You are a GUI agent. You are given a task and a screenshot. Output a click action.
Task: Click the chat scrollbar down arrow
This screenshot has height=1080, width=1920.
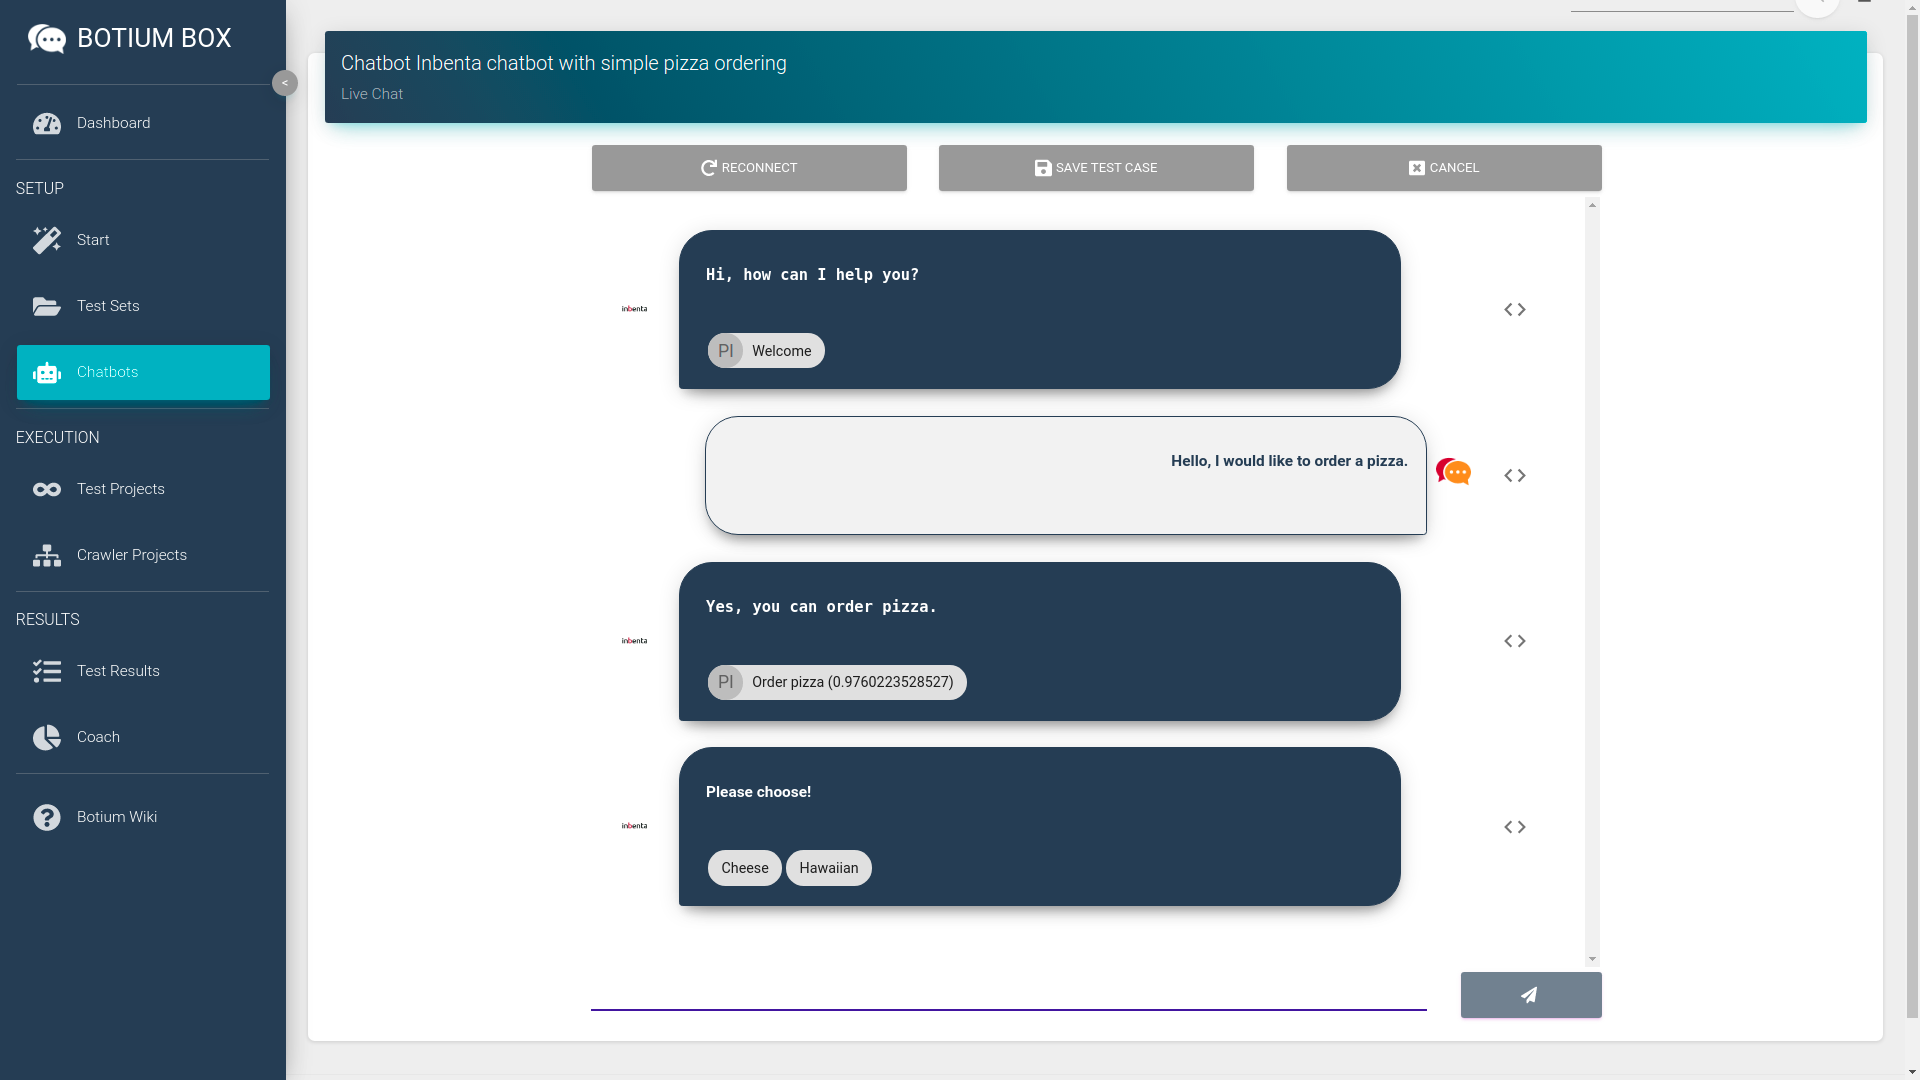tap(1592, 959)
